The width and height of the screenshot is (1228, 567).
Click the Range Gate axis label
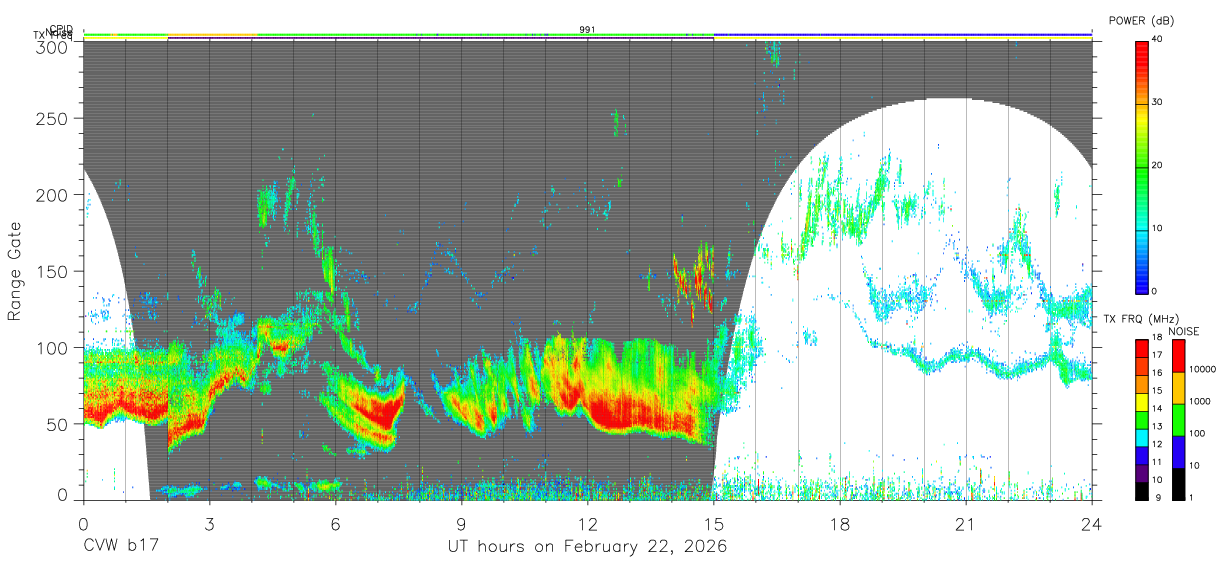pos(15,271)
